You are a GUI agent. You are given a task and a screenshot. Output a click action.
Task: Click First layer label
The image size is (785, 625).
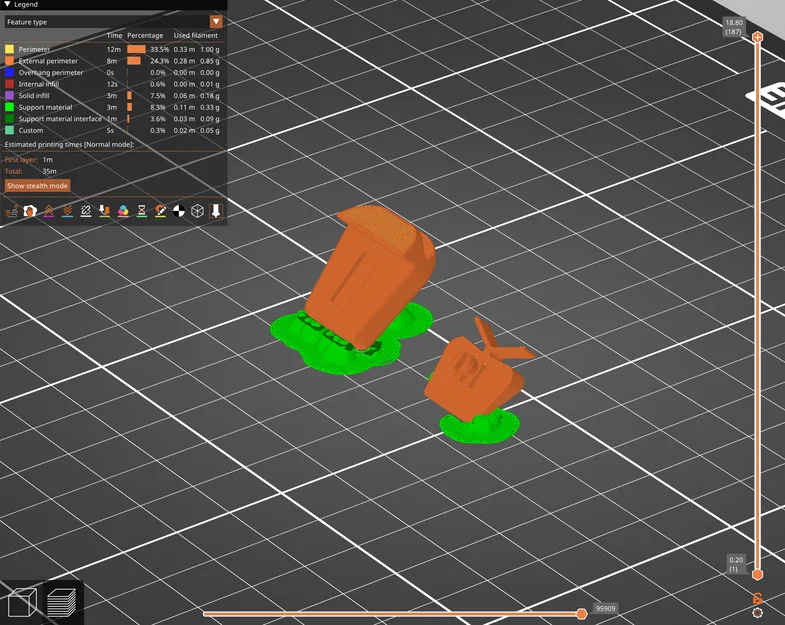pos(21,159)
